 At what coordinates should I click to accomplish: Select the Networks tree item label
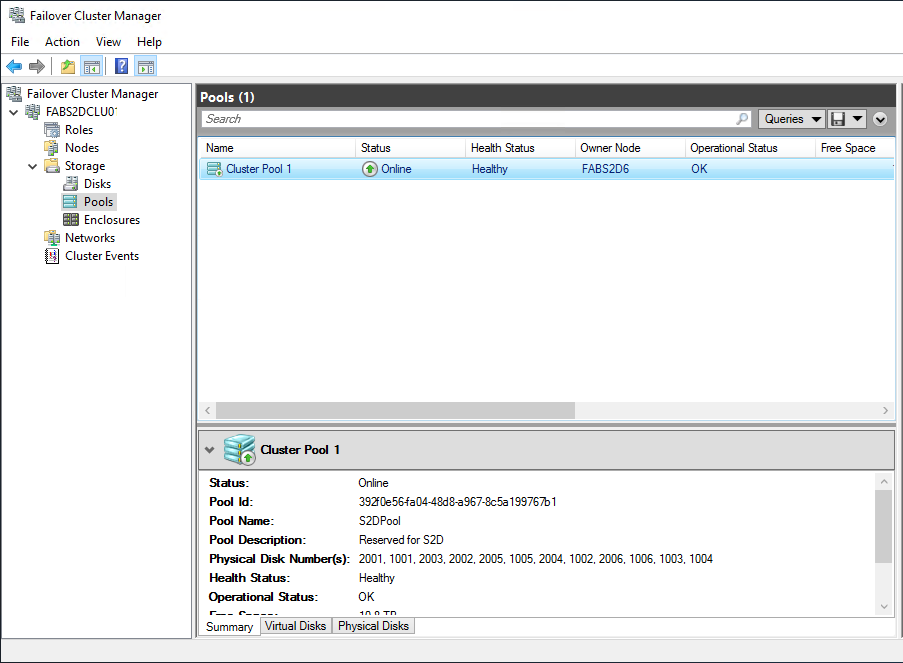point(90,238)
